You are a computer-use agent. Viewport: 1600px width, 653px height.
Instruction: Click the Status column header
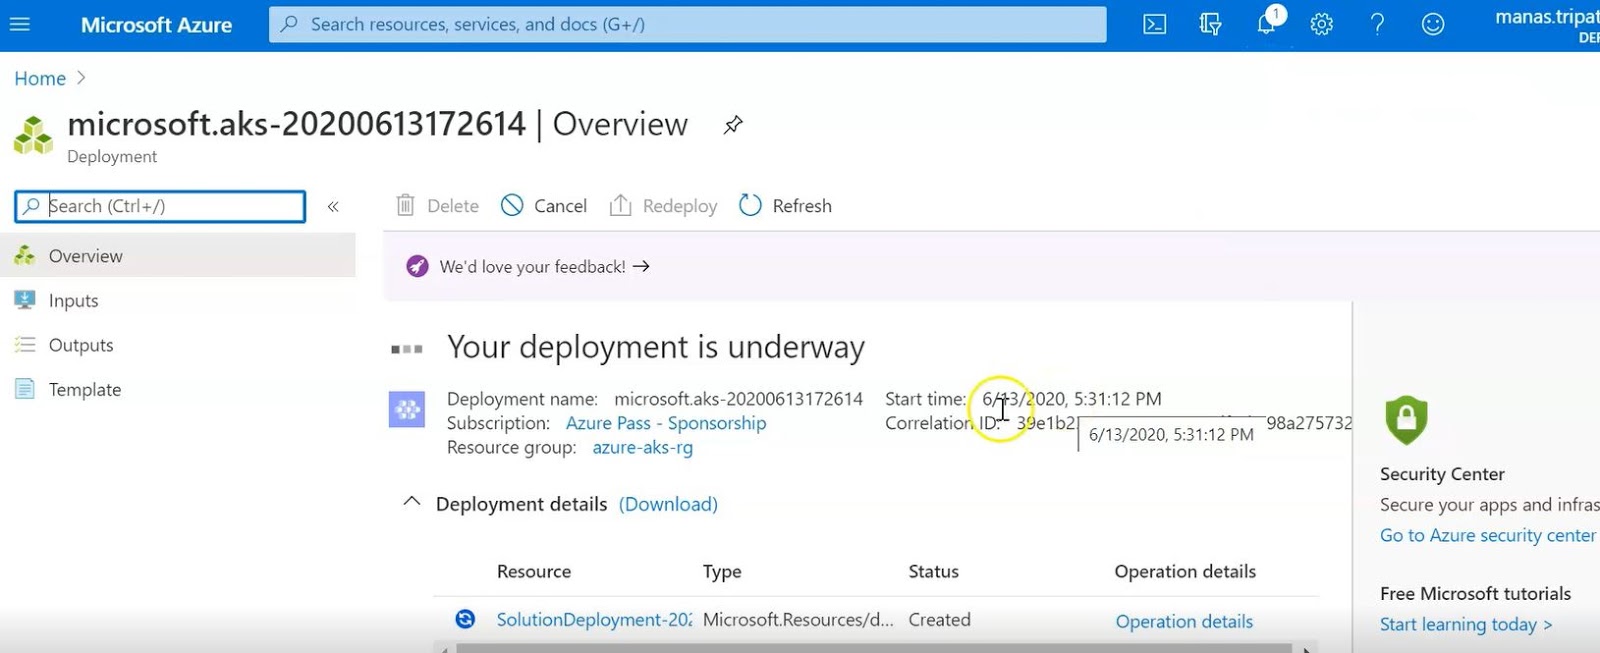pyautogui.click(x=933, y=571)
